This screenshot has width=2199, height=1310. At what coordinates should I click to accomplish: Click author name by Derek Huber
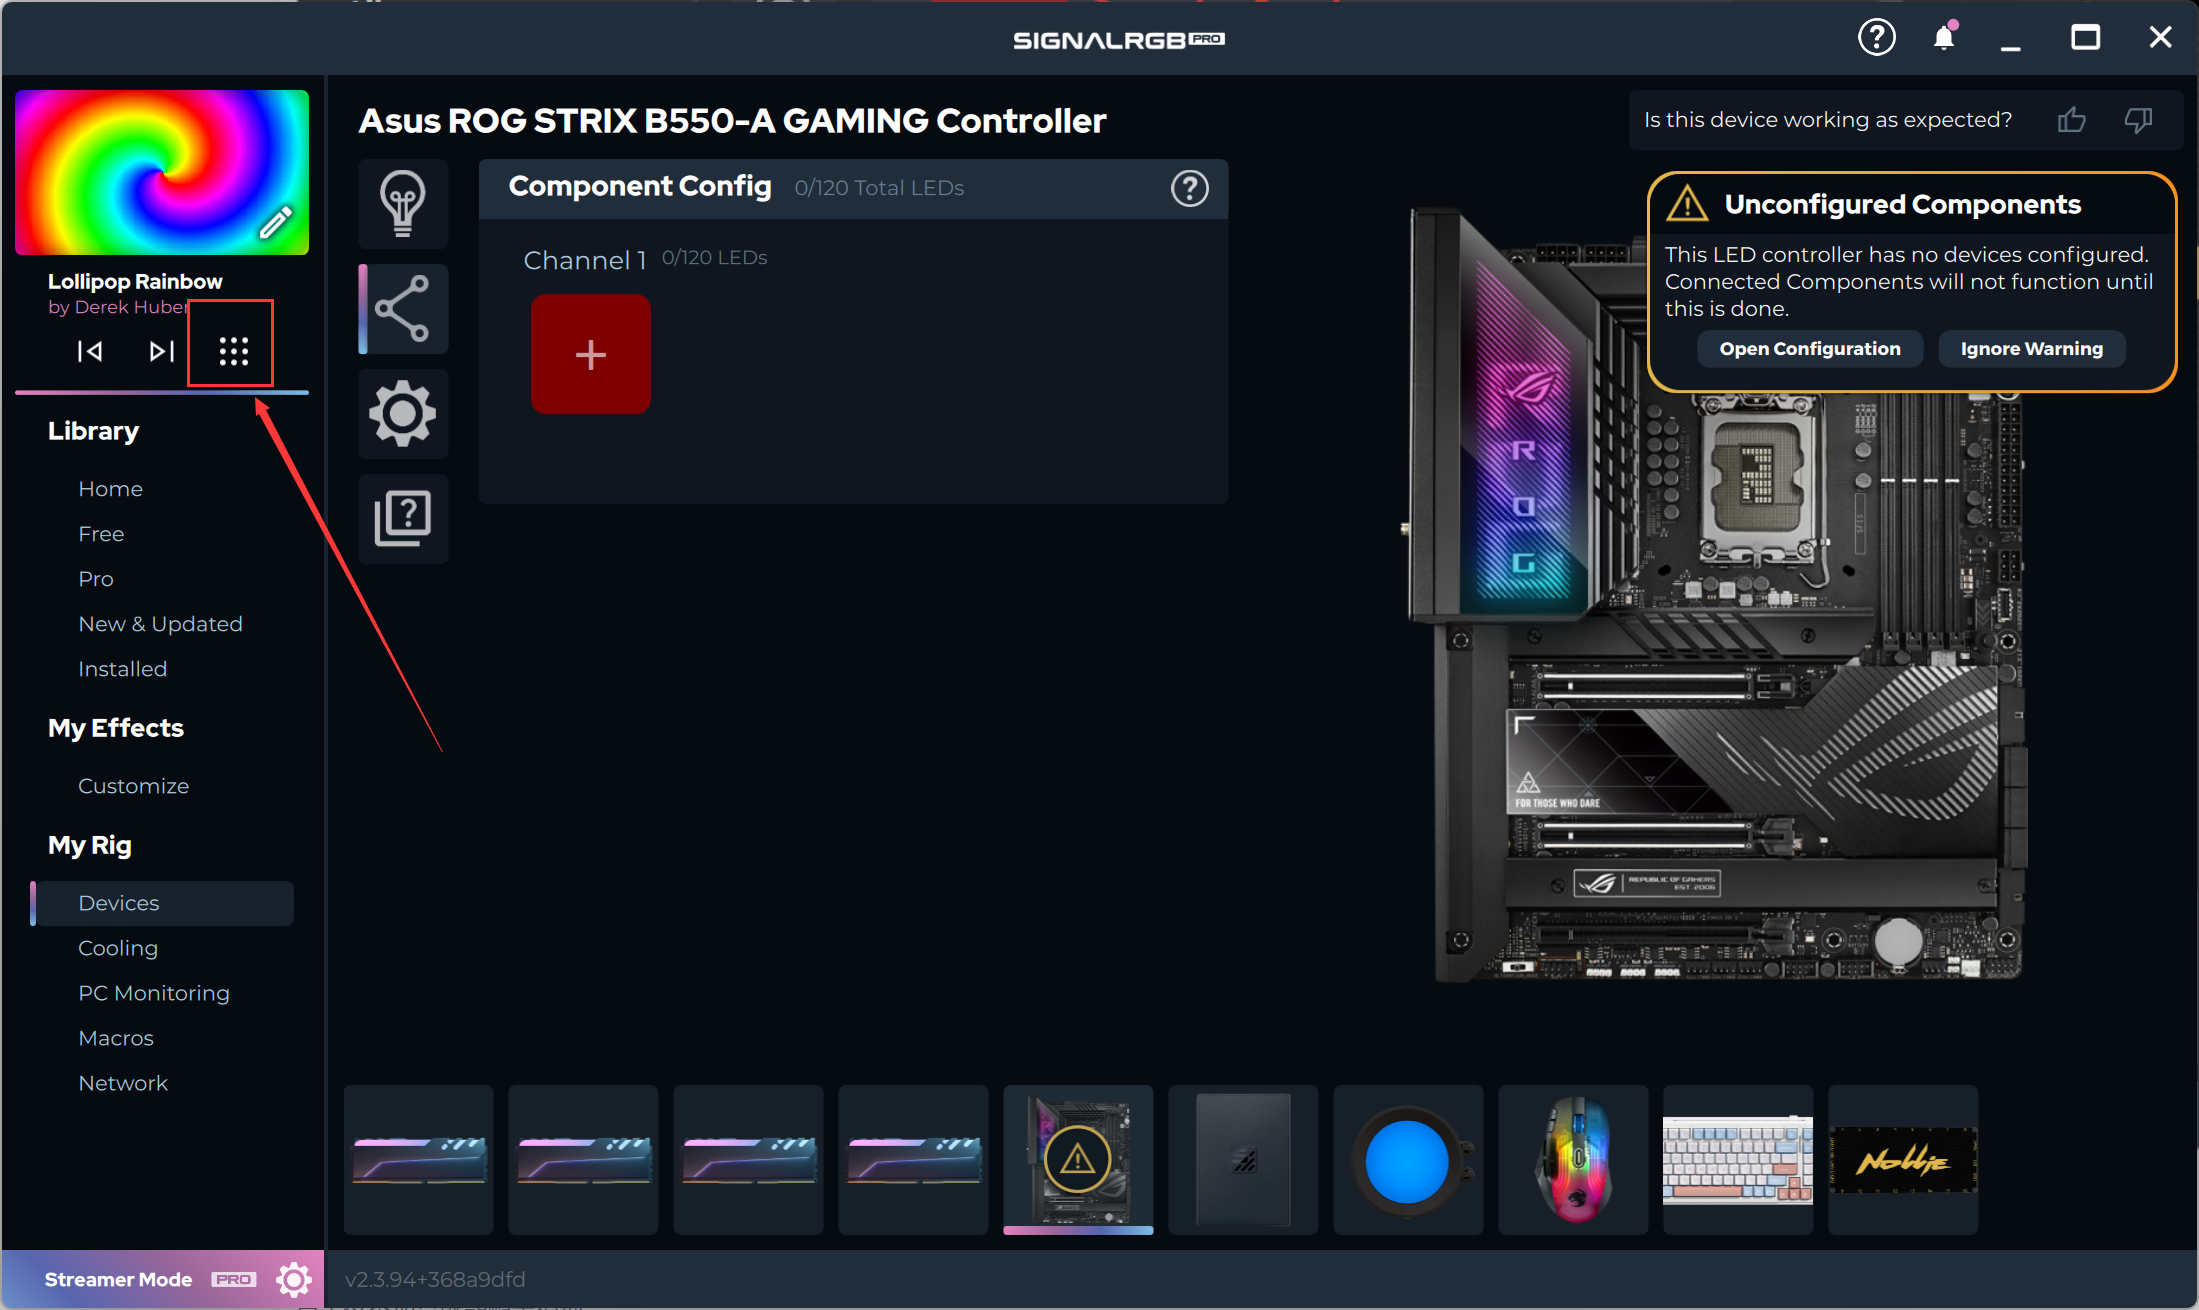click(x=118, y=307)
